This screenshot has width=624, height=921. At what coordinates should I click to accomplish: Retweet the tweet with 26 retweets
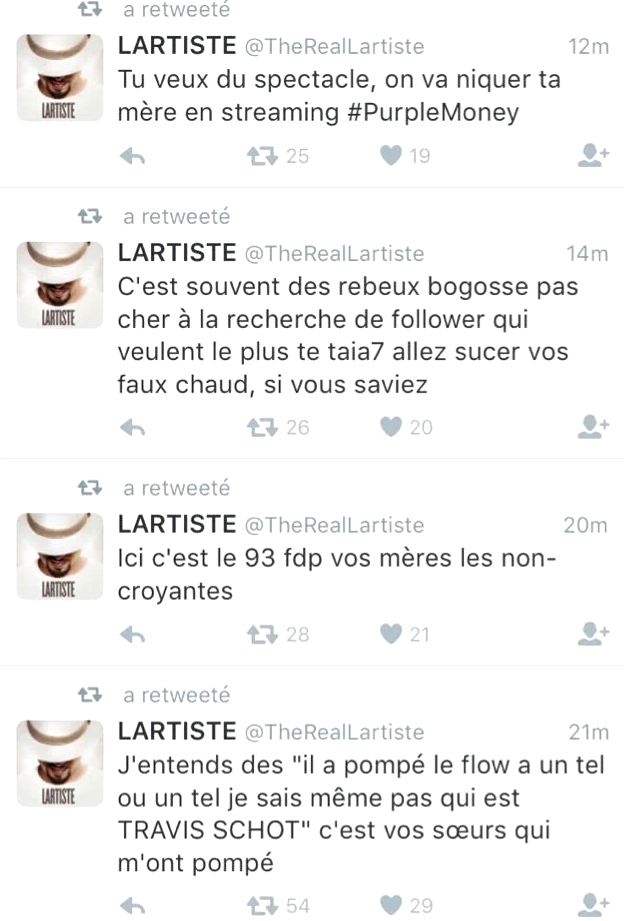(x=262, y=428)
